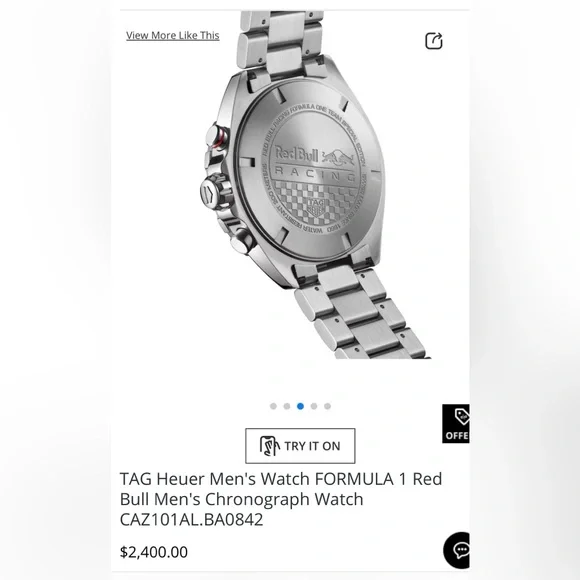Click the phone icon in Try It On
This screenshot has height=580, width=580.
click(269, 446)
